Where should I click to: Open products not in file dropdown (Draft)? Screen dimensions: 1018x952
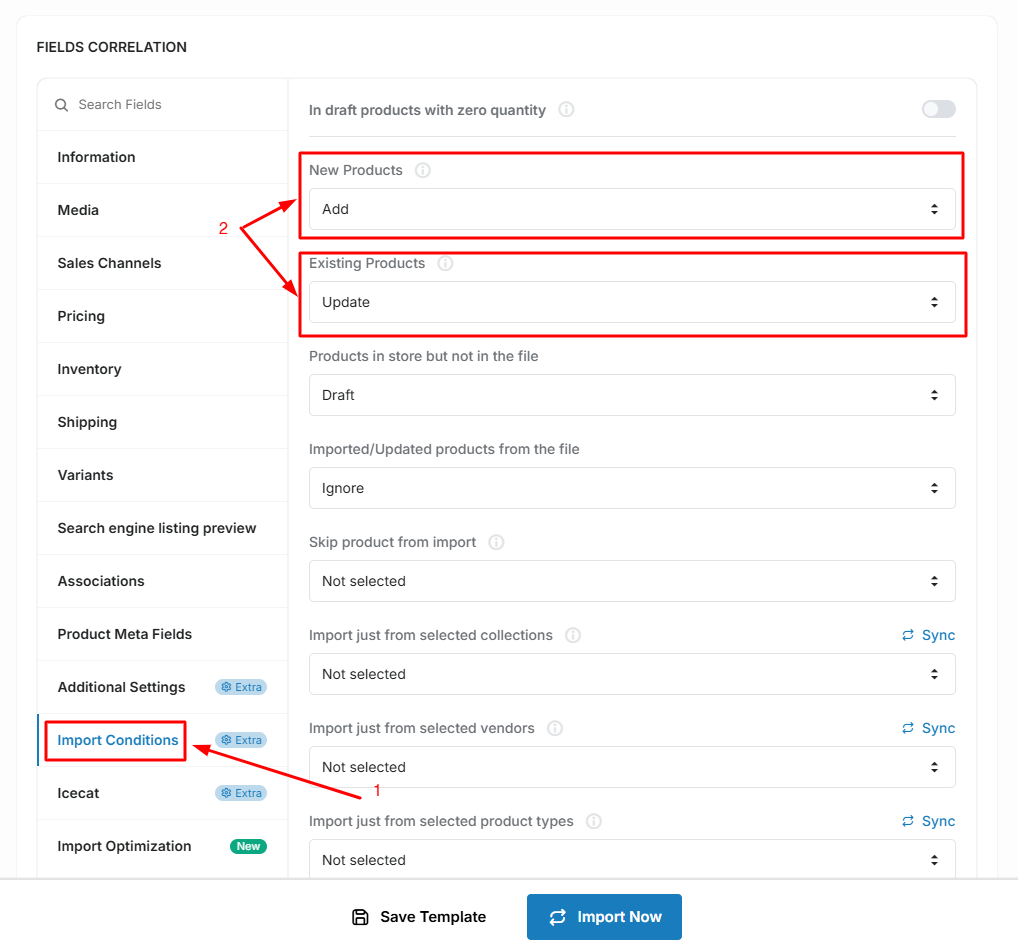pyautogui.click(x=632, y=395)
